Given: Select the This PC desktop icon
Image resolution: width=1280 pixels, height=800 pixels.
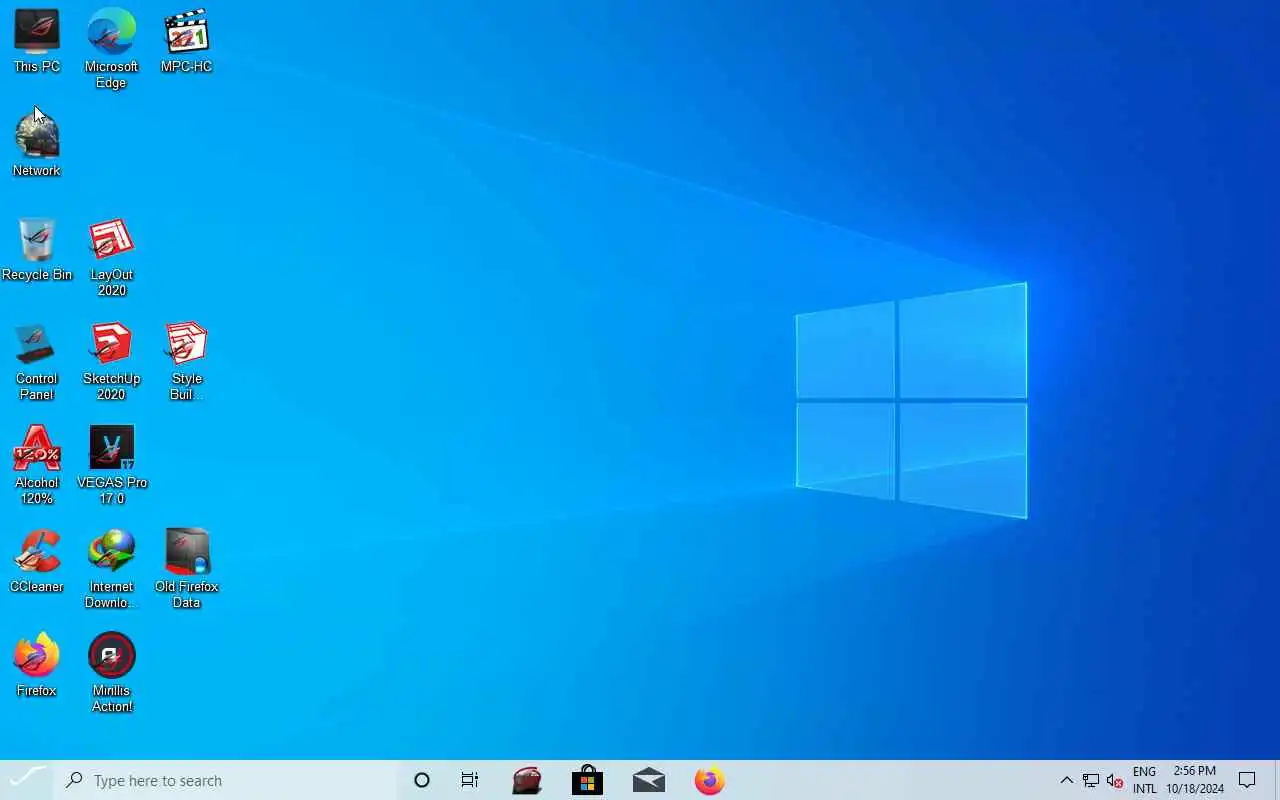Looking at the screenshot, I should (x=37, y=42).
